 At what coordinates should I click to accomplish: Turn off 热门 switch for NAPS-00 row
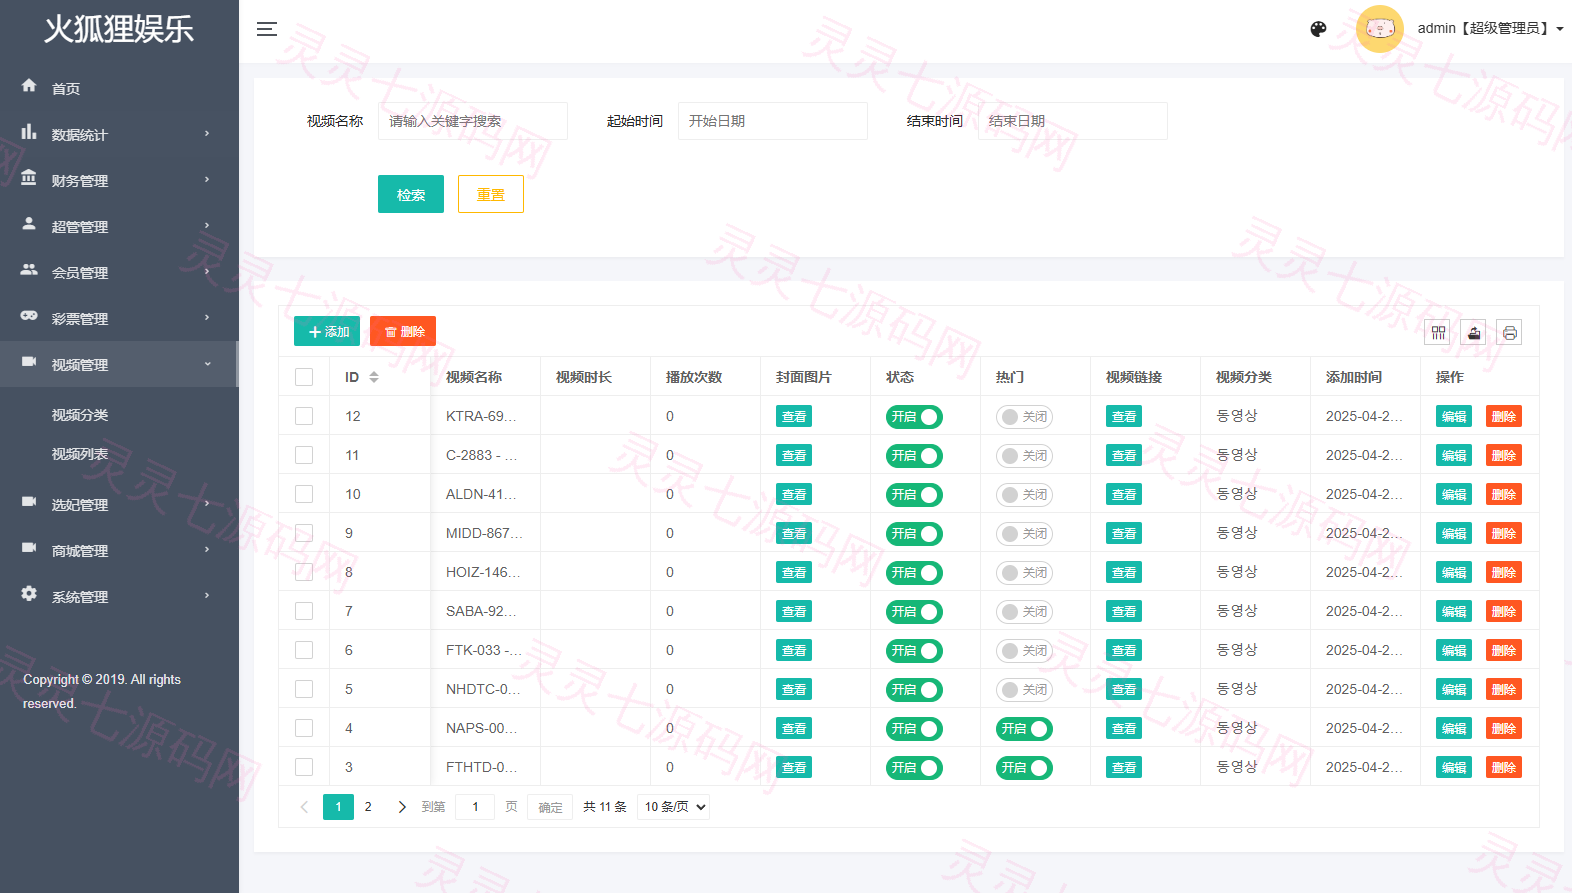point(1024,729)
